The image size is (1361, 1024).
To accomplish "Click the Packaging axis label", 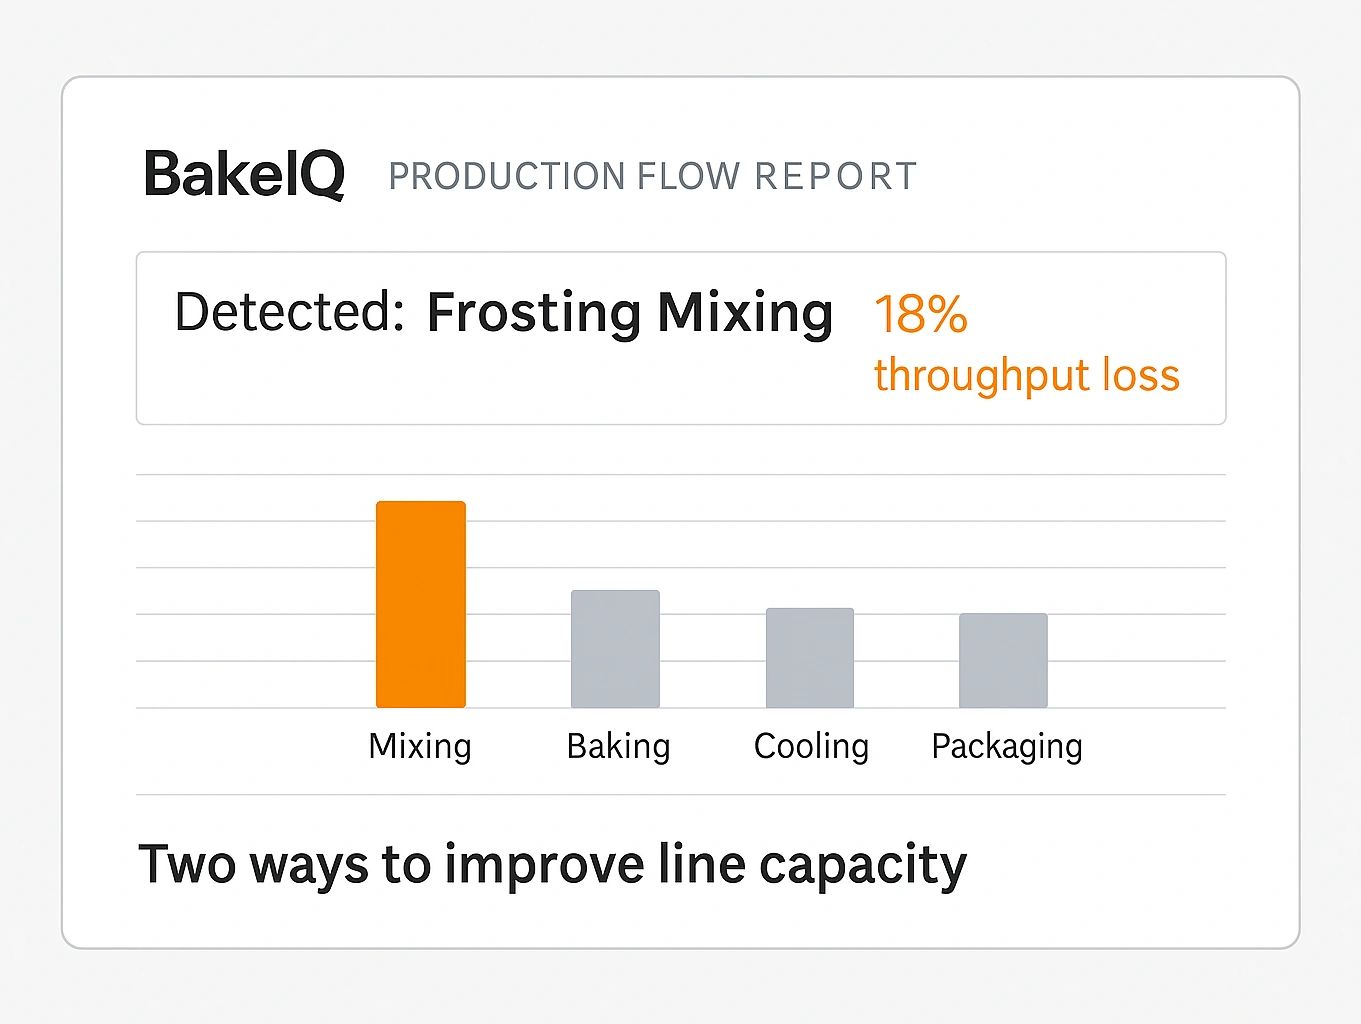I will coord(1006,747).
